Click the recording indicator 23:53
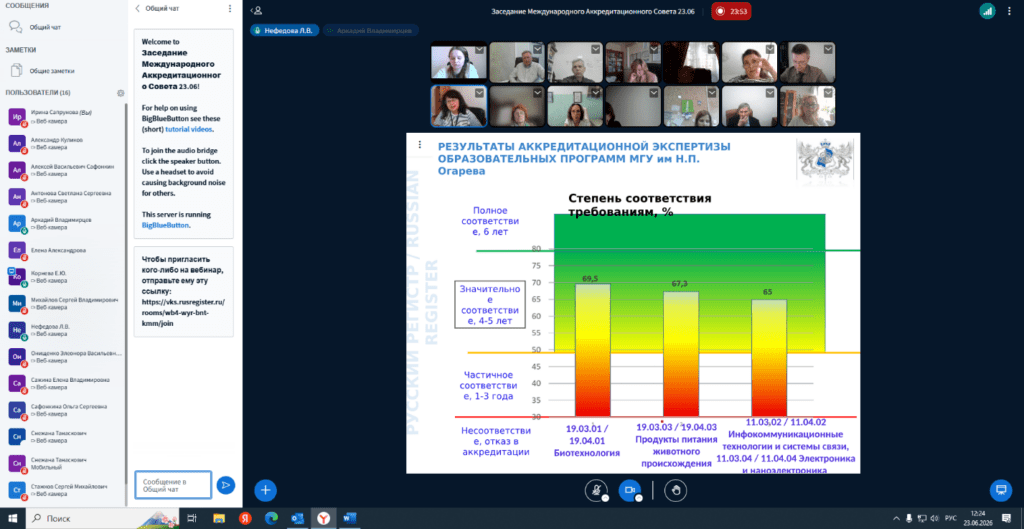 point(731,10)
